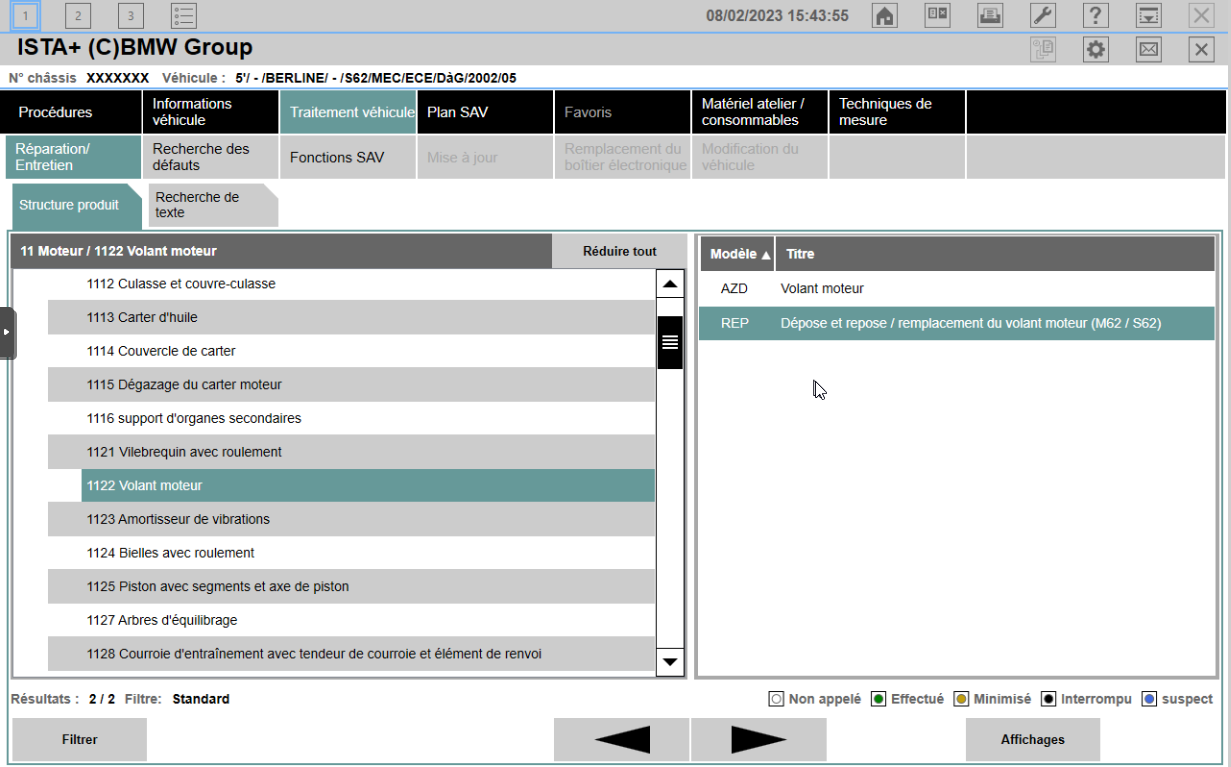Viewport: 1231px width, 767px height.
Task: Select Réparation/Entretien sub-tab
Action: coord(73,157)
